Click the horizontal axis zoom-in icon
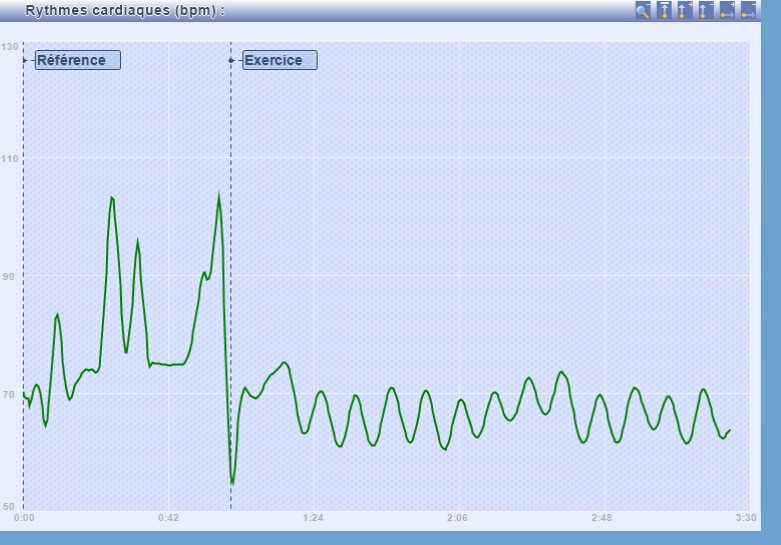781x545 pixels. [x=727, y=10]
